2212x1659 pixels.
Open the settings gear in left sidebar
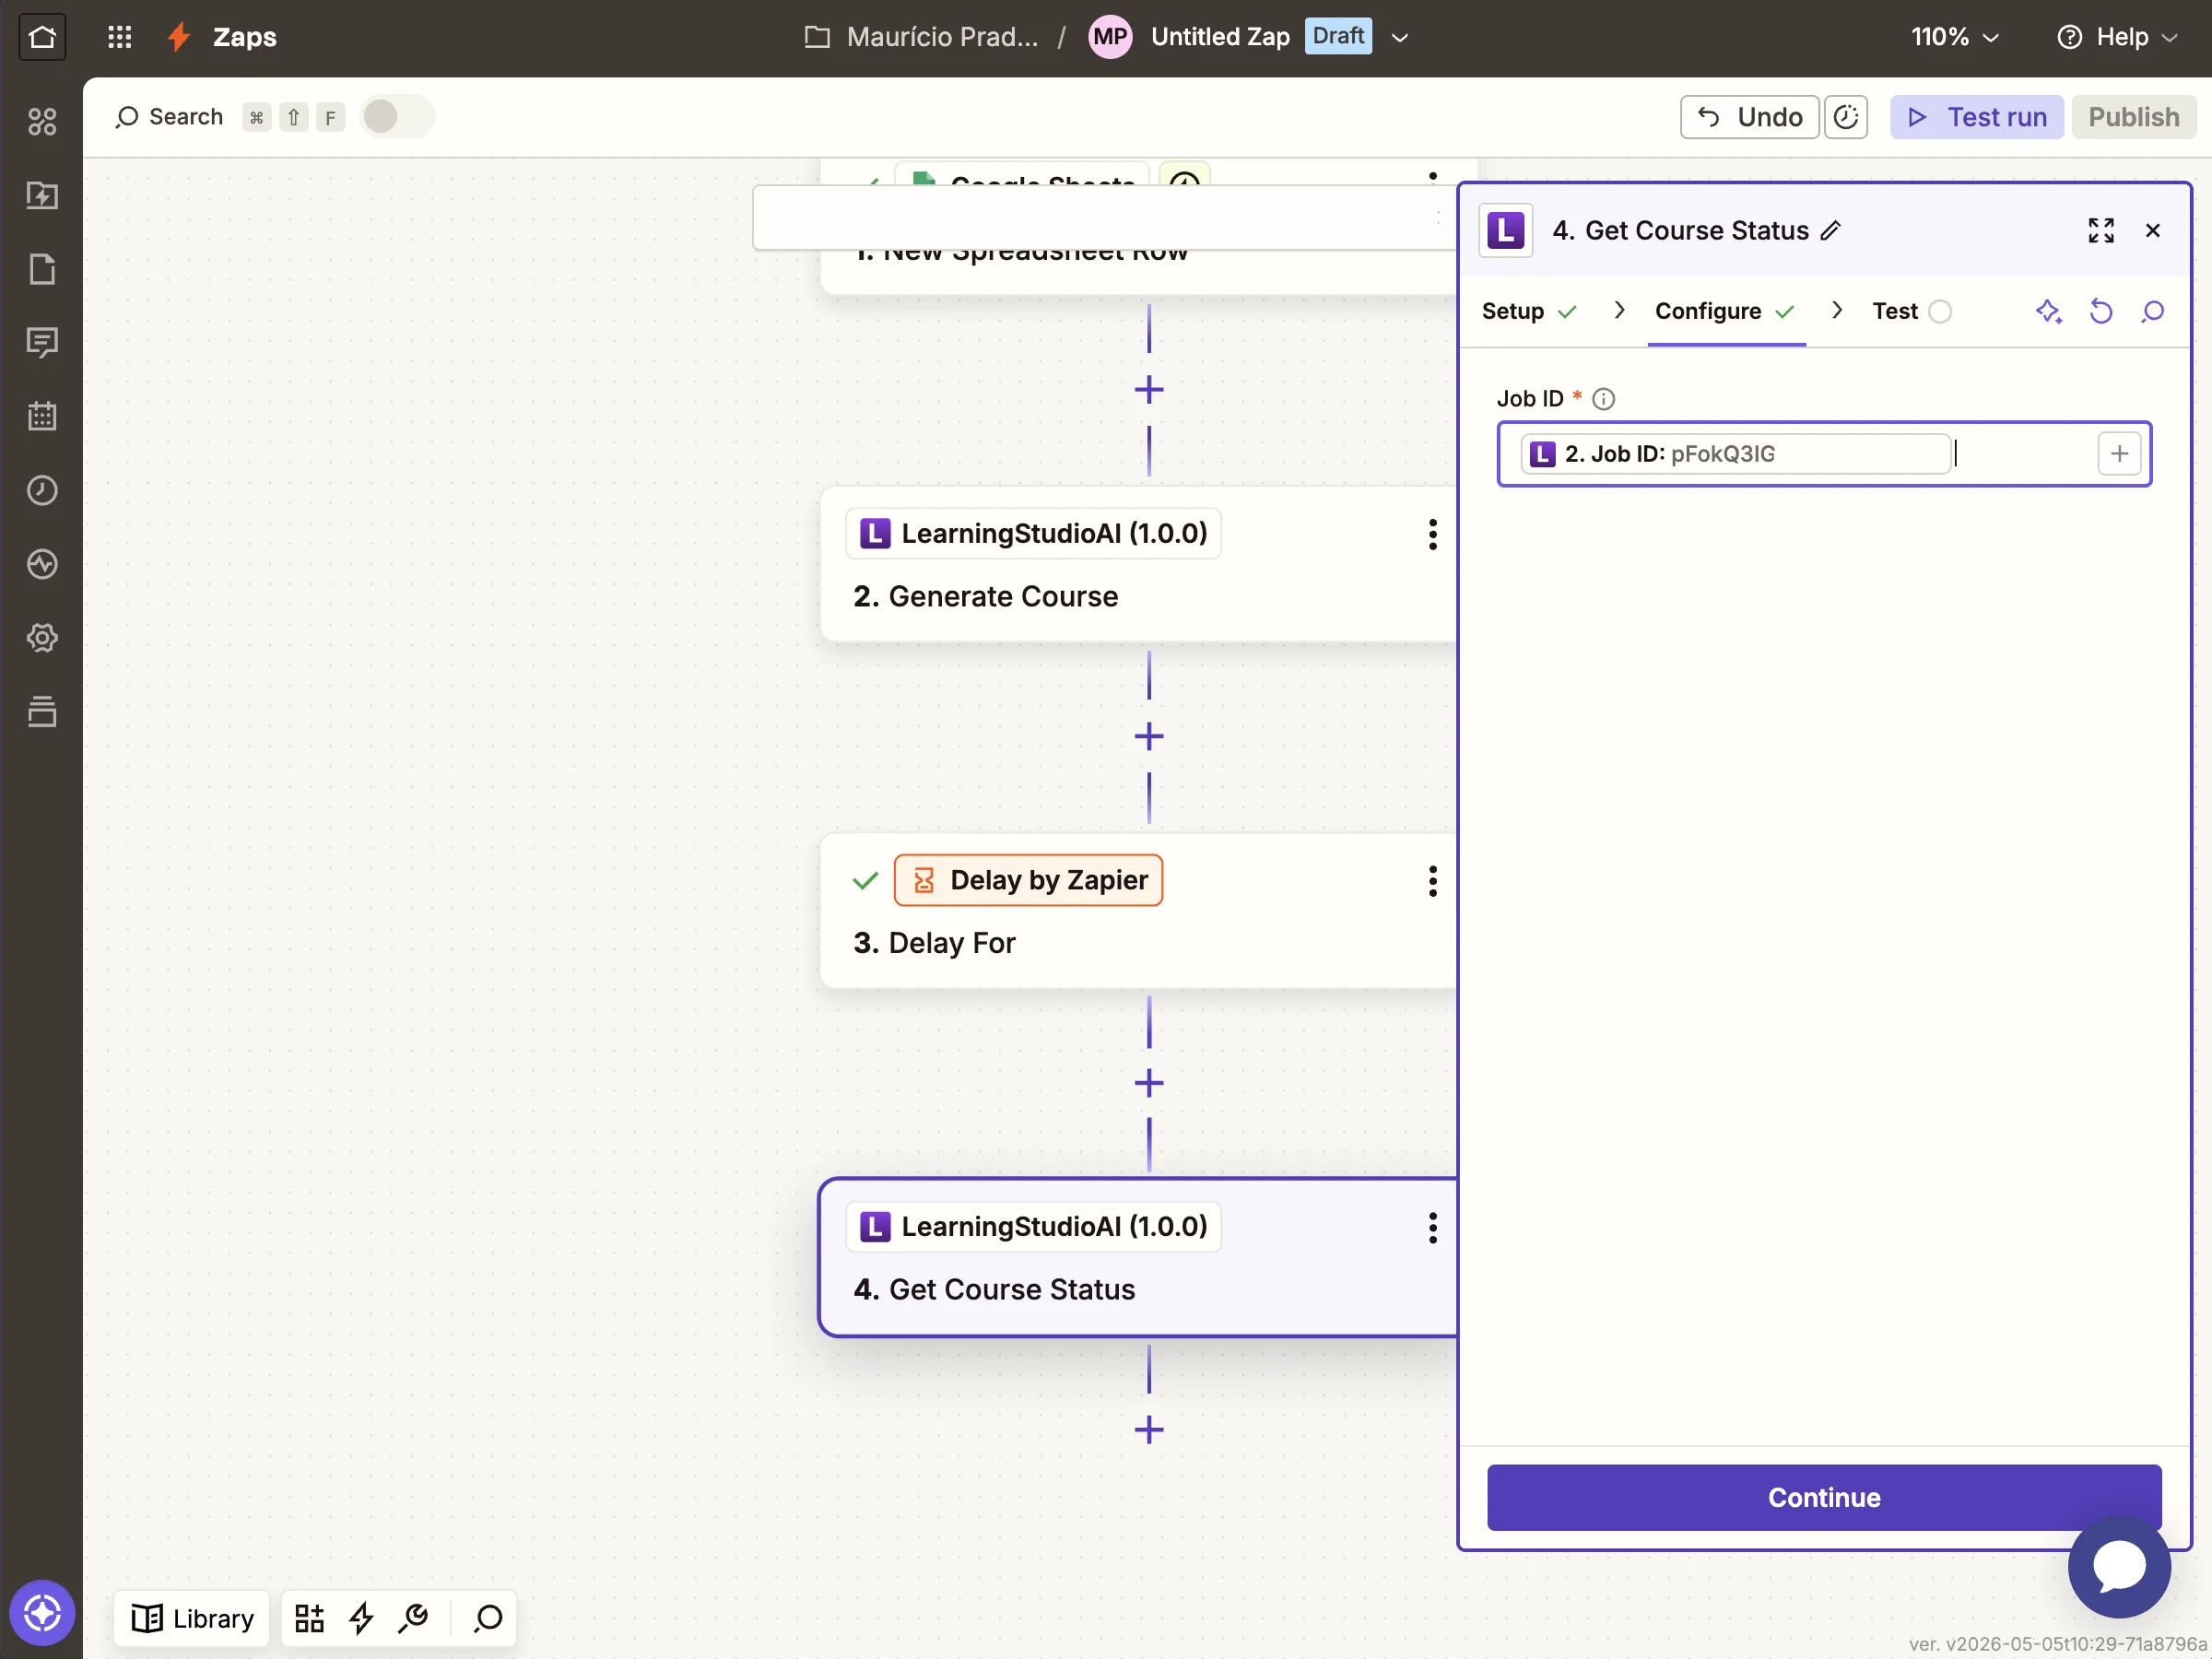42,637
